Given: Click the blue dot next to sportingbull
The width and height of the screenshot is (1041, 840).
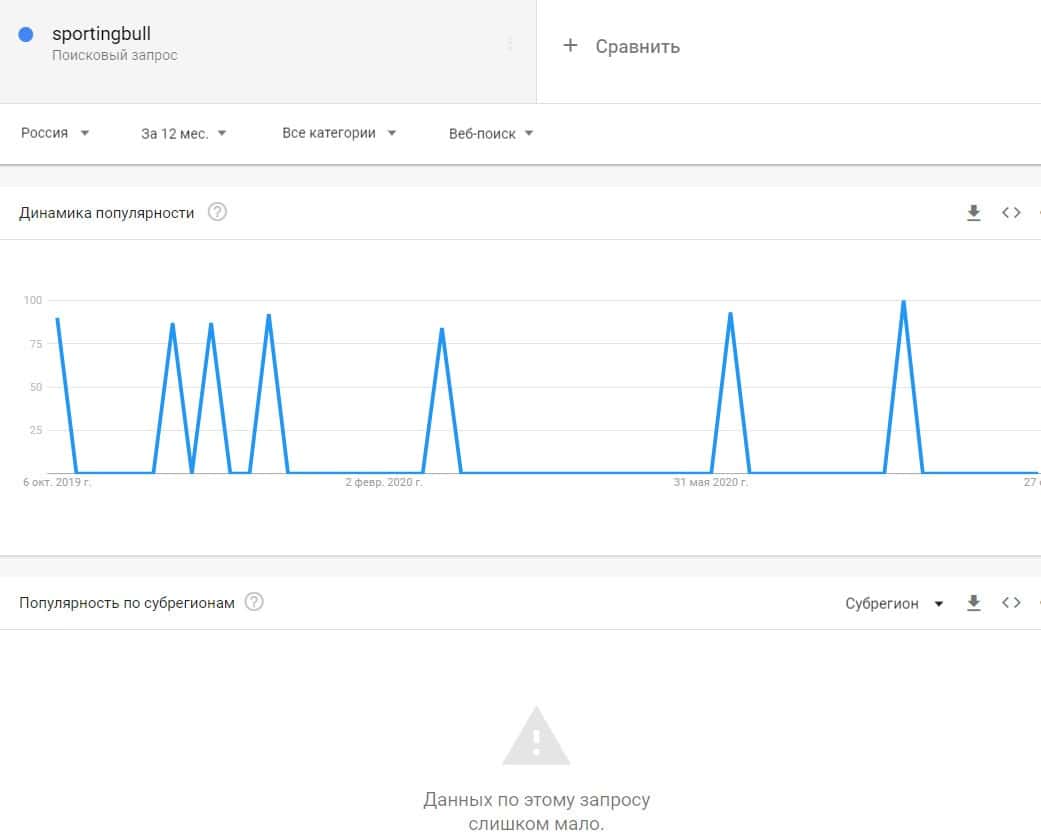Looking at the screenshot, I should (x=27, y=34).
